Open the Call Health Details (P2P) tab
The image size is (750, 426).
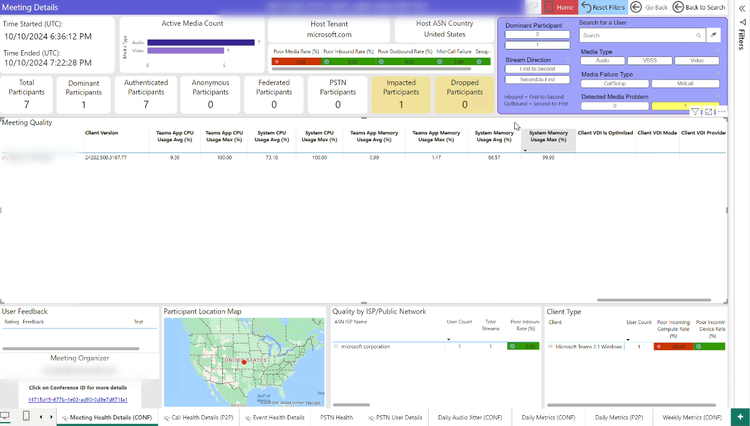(199, 417)
